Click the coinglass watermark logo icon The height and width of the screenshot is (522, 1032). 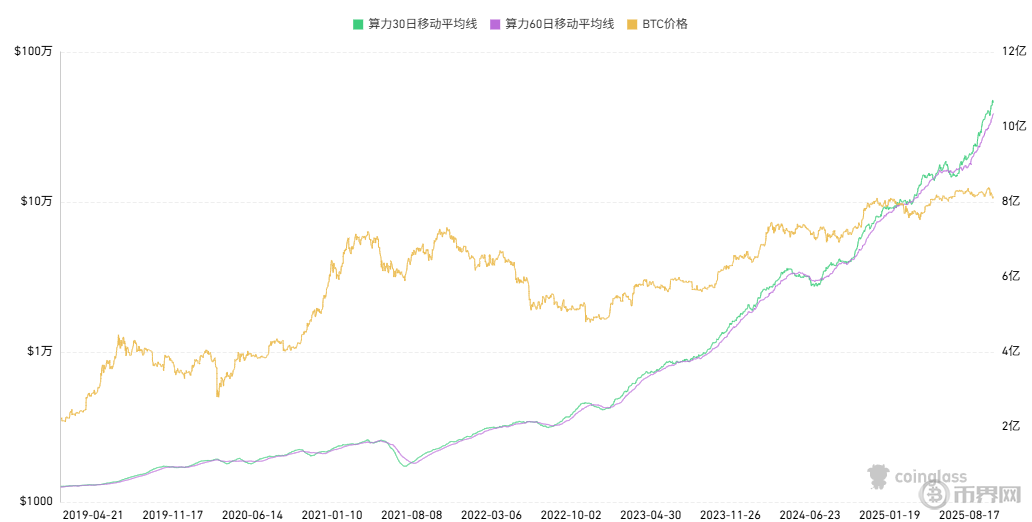[x=878, y=479]
